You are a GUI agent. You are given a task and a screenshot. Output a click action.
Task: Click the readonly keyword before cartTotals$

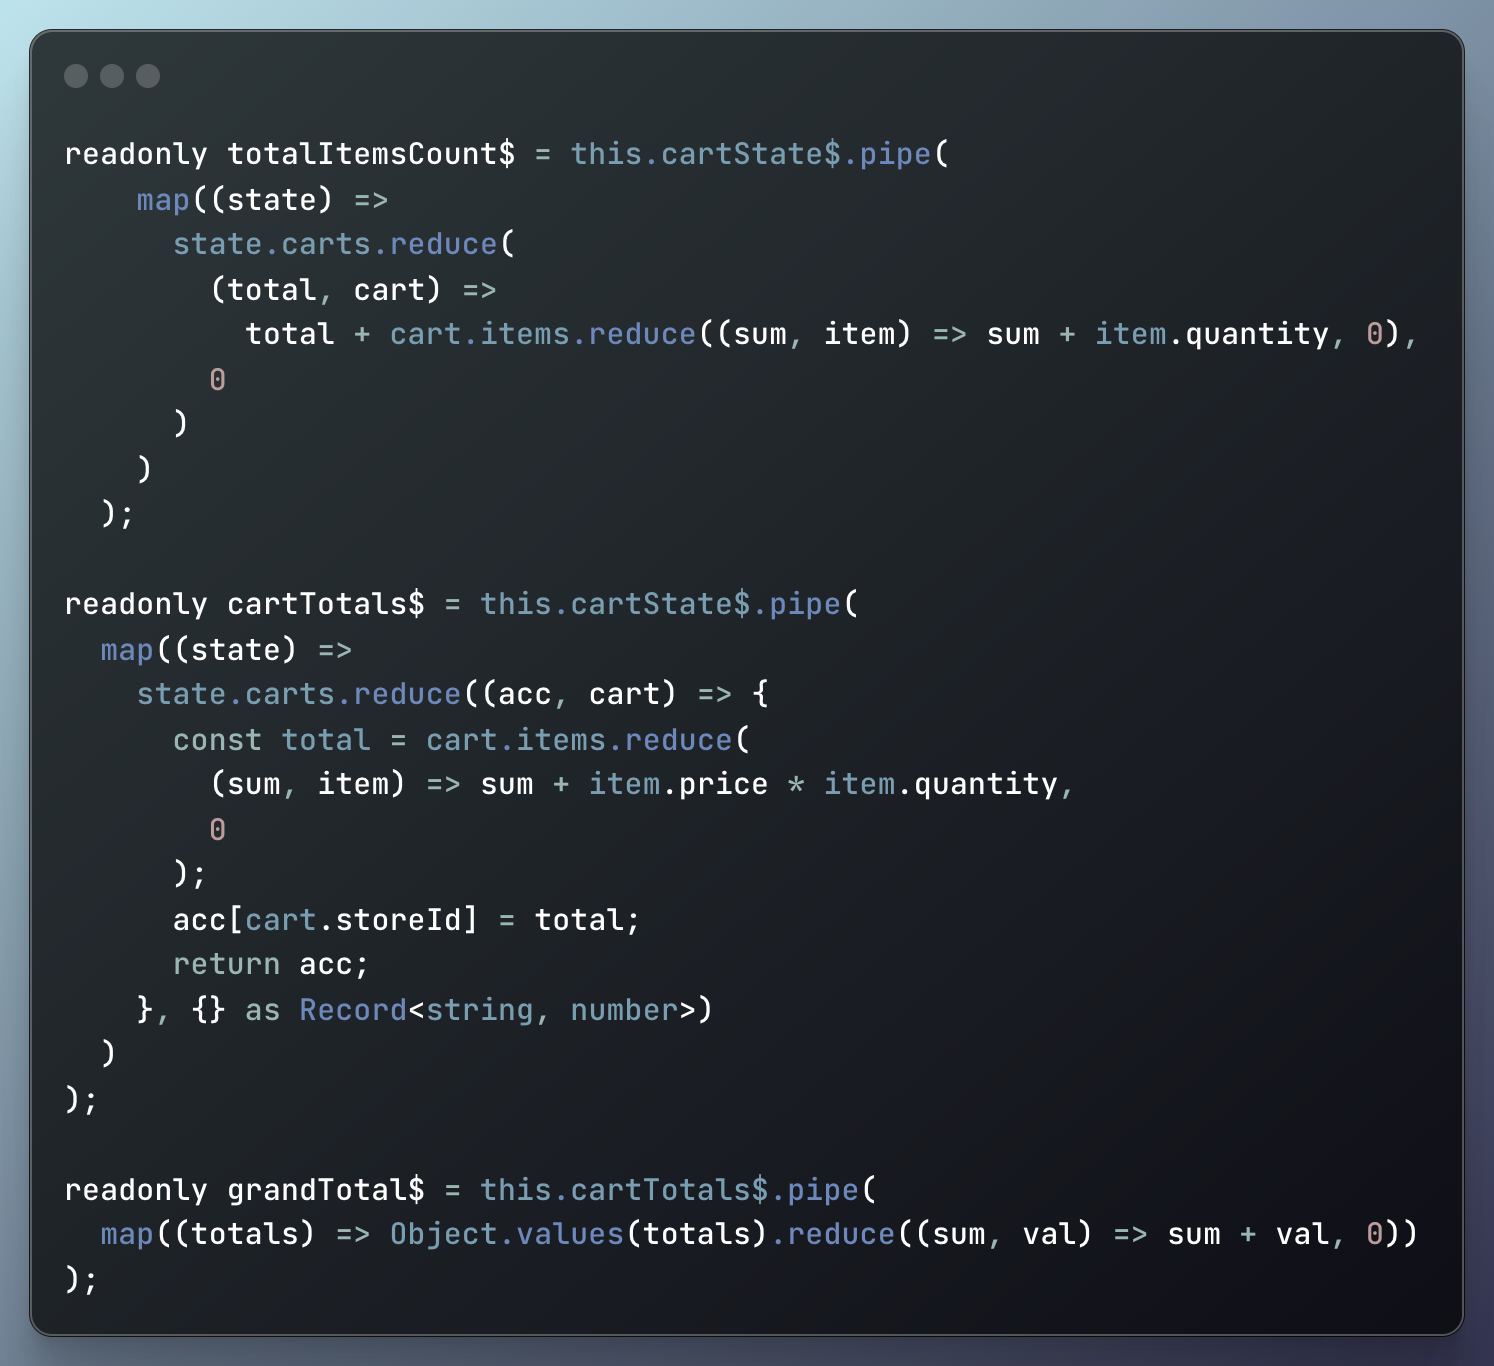tap(136, 604)
